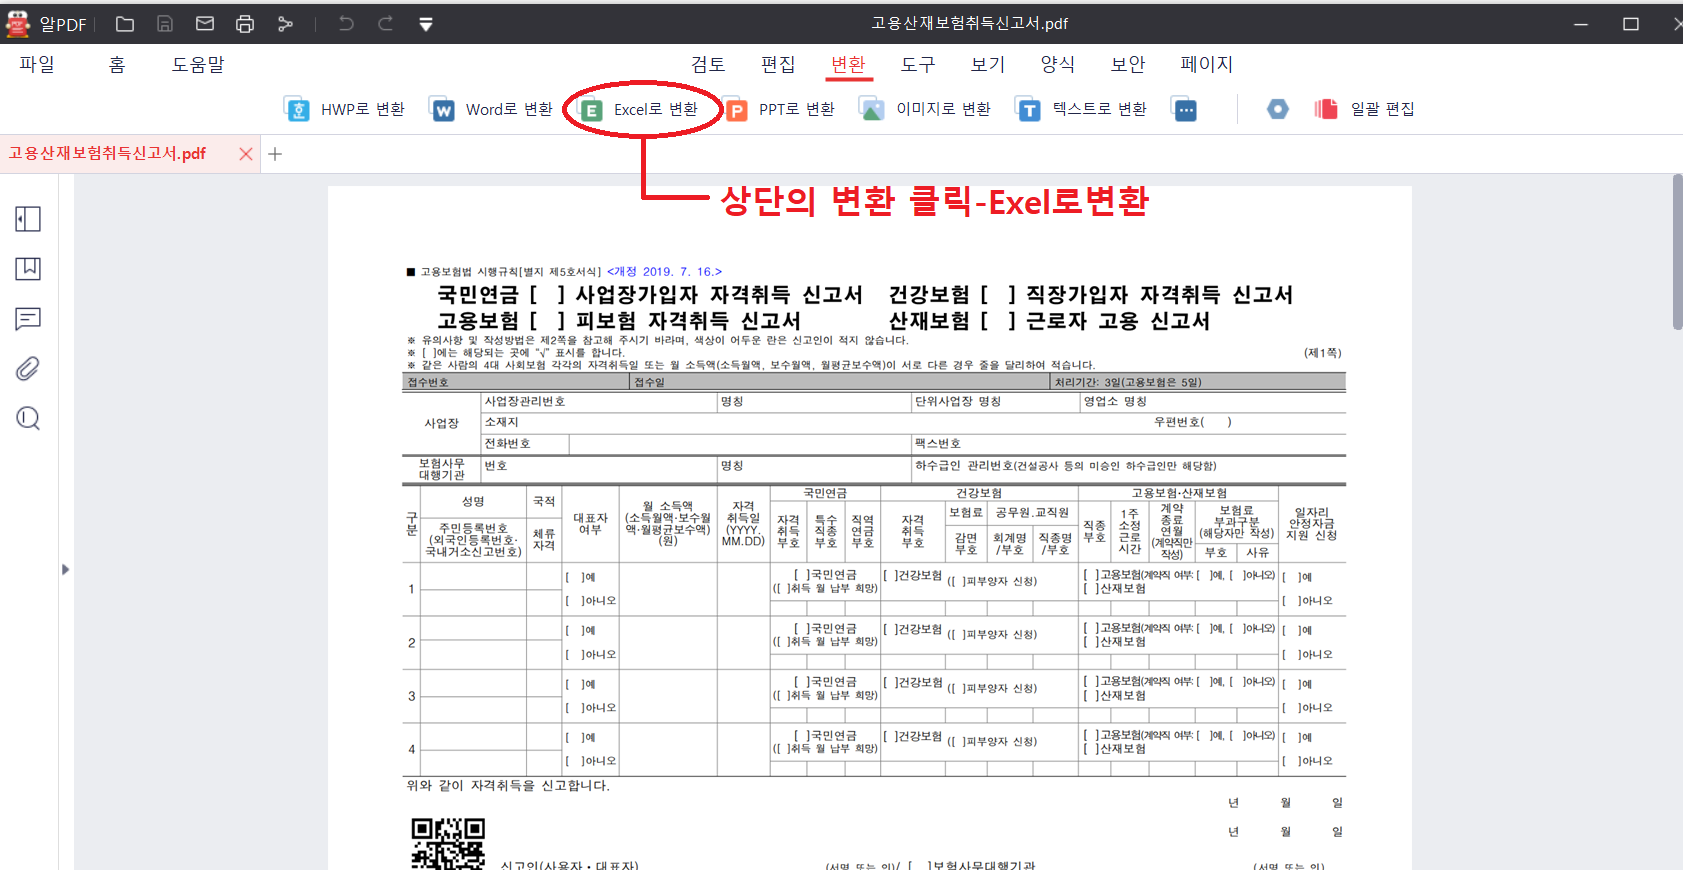The image size is (1683, 870).
Task: Click the 산재보험 근로자 고용 신고서 title
Action: pyautogui.click(x=1049, y=321)
